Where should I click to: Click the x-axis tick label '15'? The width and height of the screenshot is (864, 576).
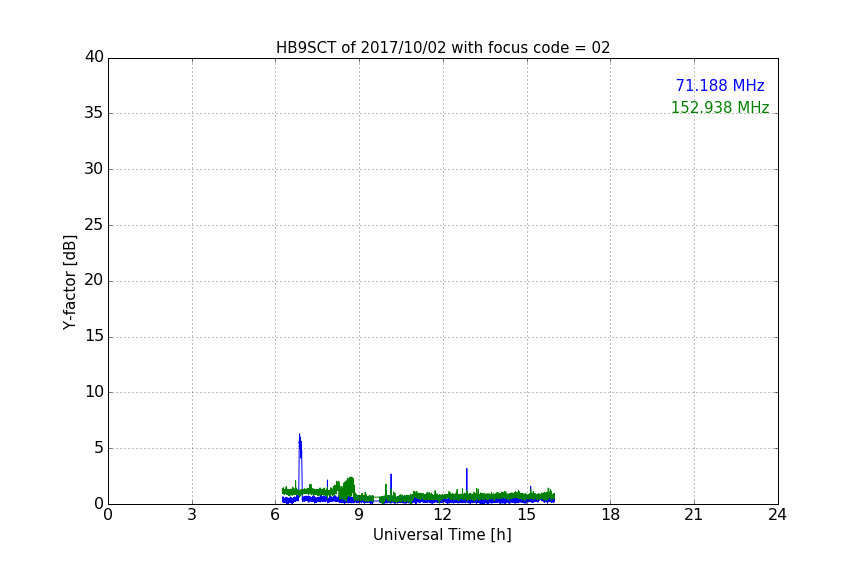click(526, 515)
